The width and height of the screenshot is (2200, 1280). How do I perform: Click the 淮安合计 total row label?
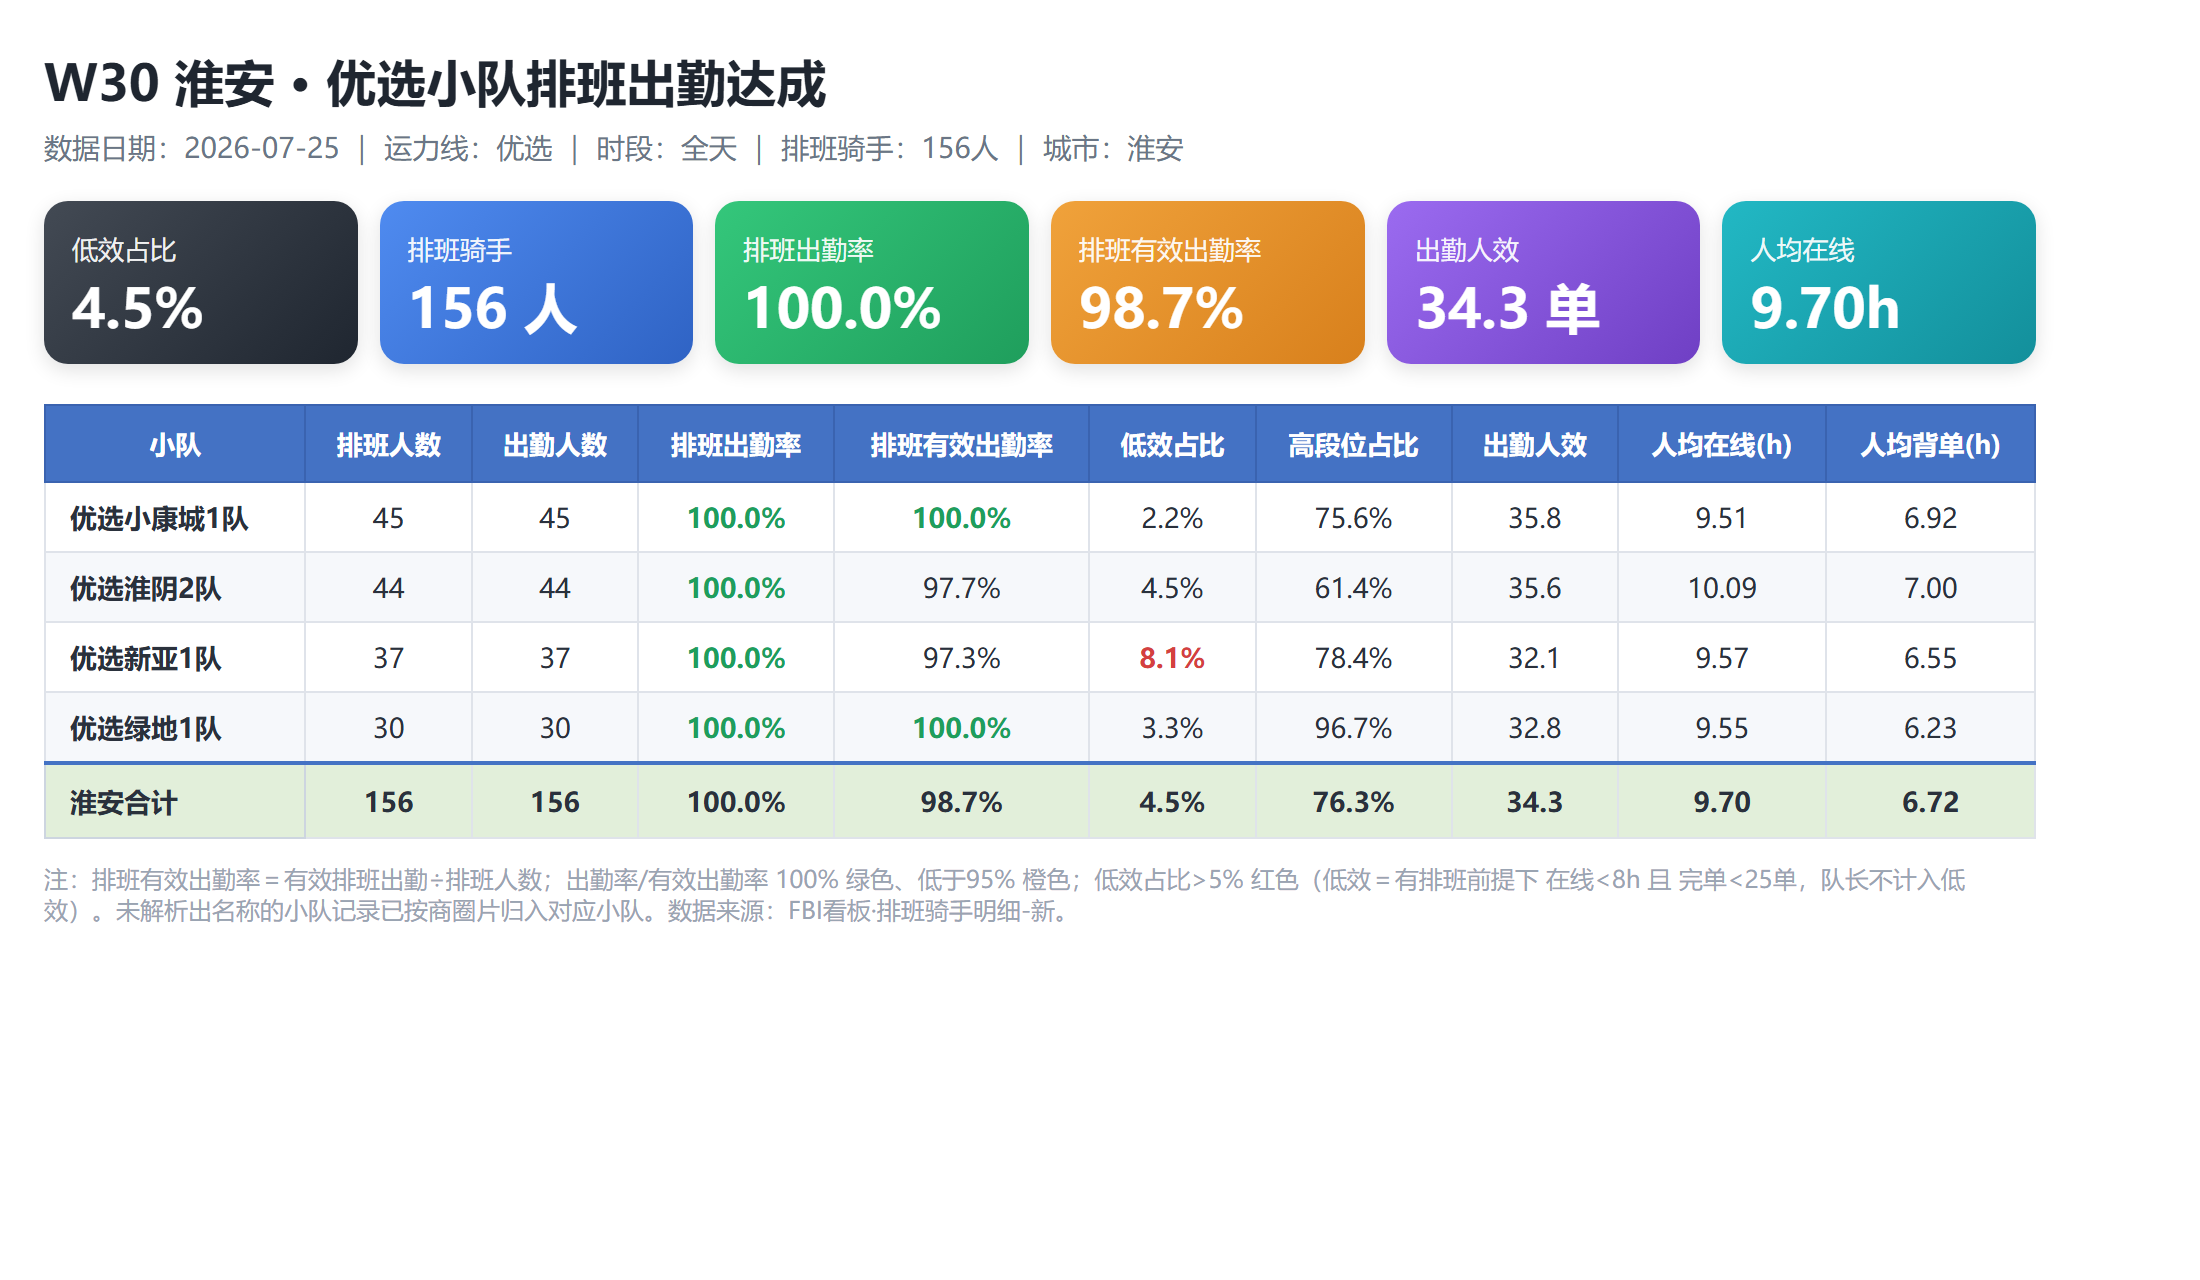click(123, 802)
